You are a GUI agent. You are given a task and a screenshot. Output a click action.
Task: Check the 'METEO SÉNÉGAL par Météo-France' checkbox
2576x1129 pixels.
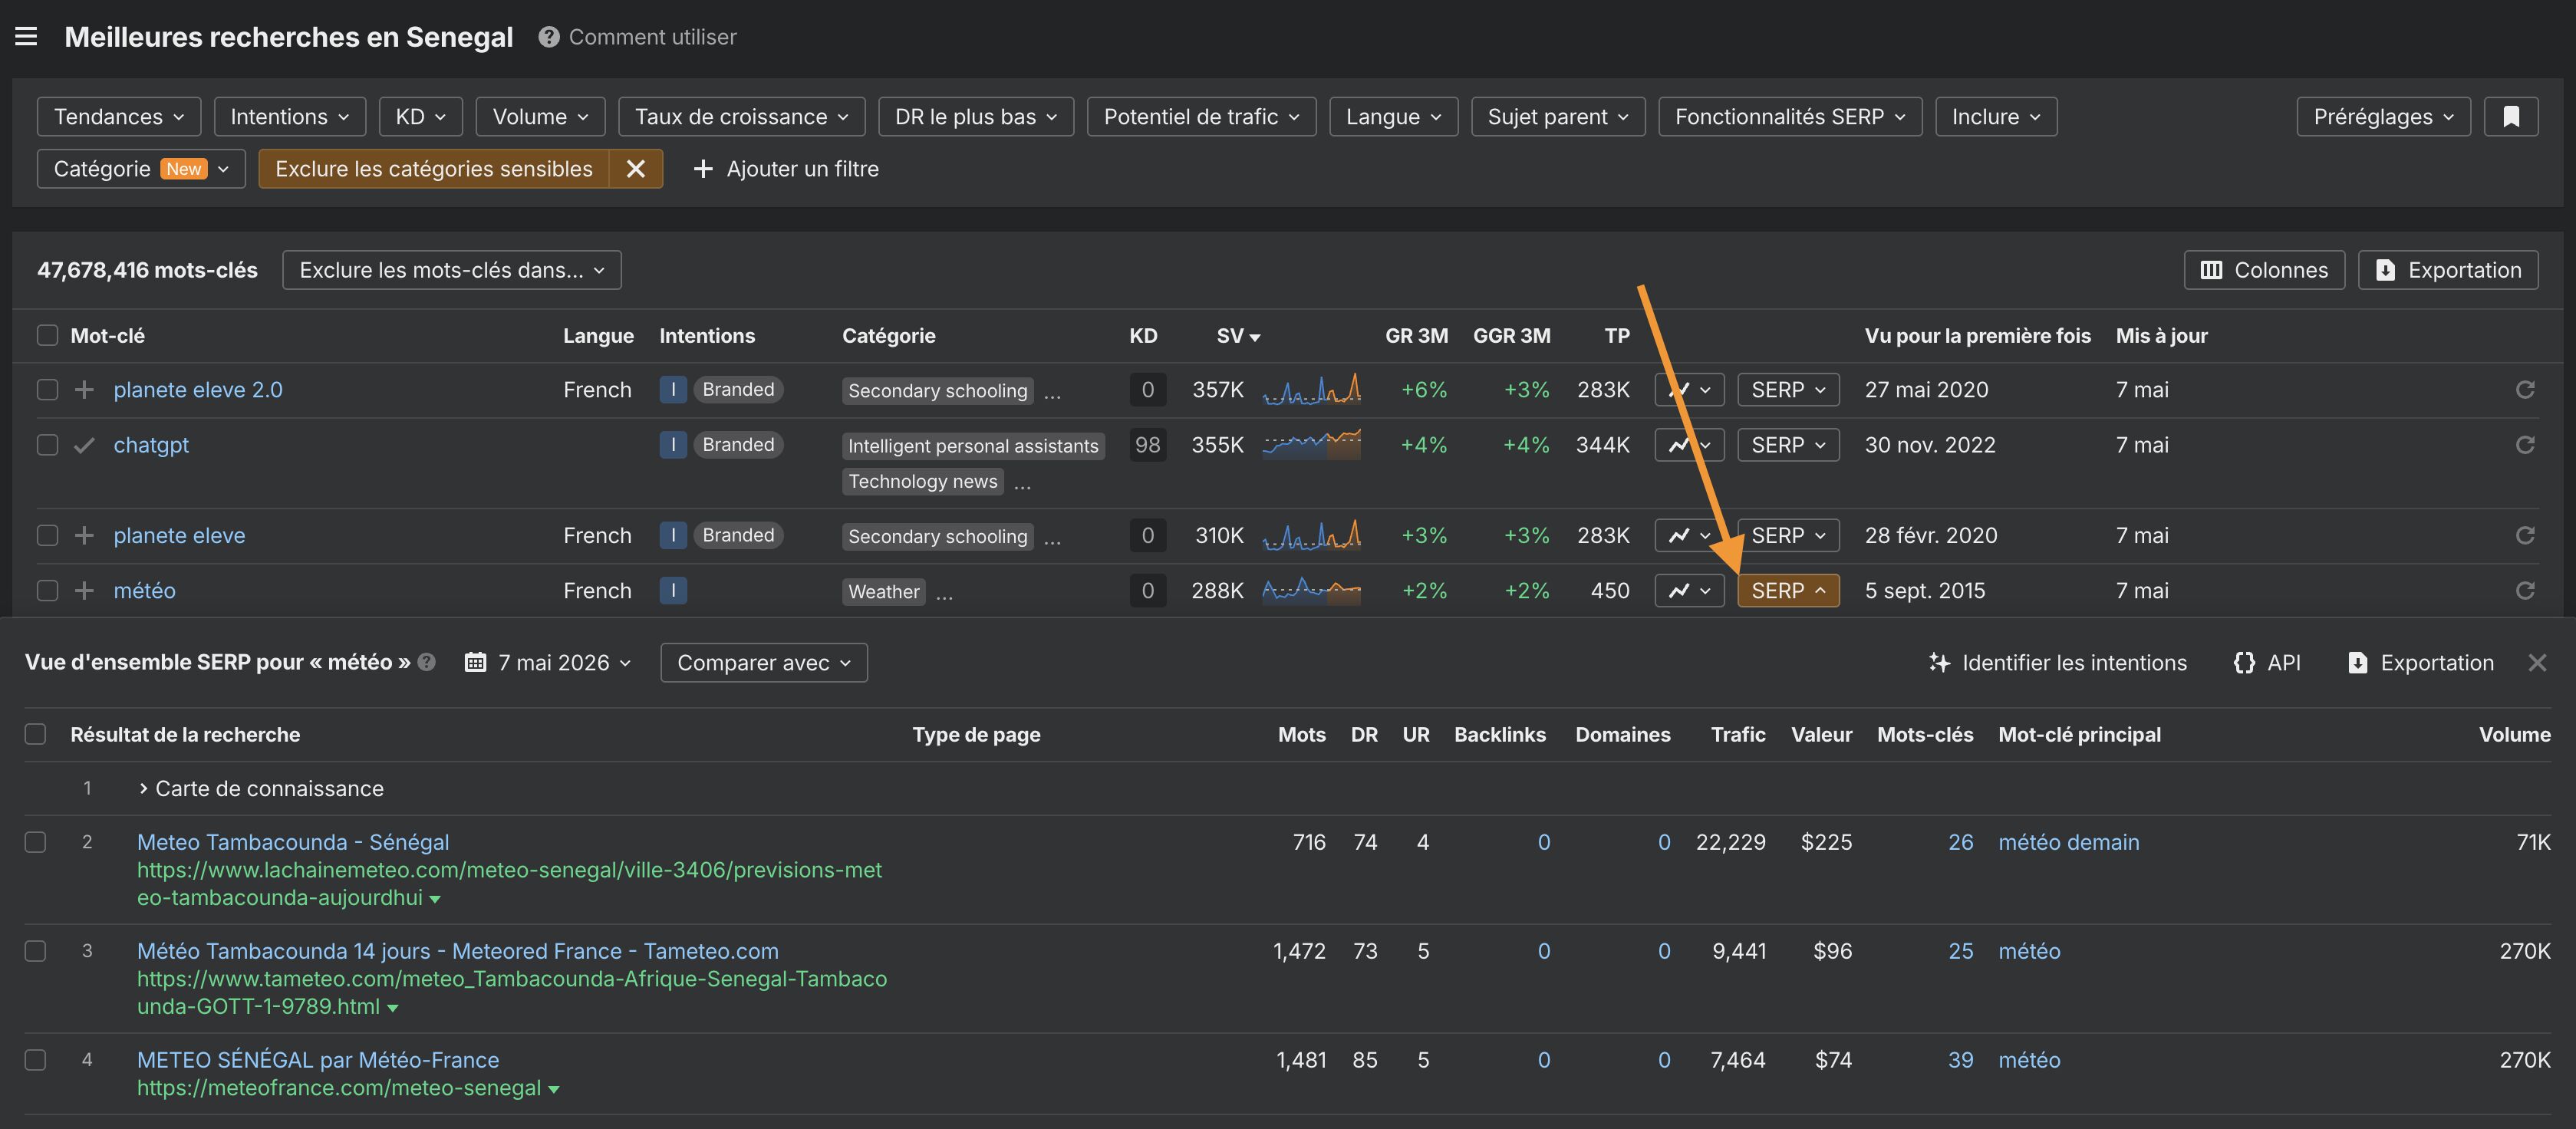pyautogui.click(x=35, y=1060)
